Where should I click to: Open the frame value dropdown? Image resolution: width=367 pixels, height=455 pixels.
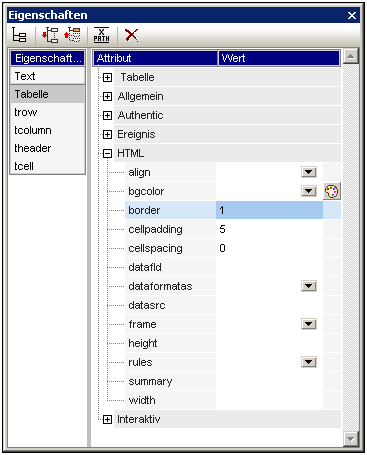click(x=309, y=324)
